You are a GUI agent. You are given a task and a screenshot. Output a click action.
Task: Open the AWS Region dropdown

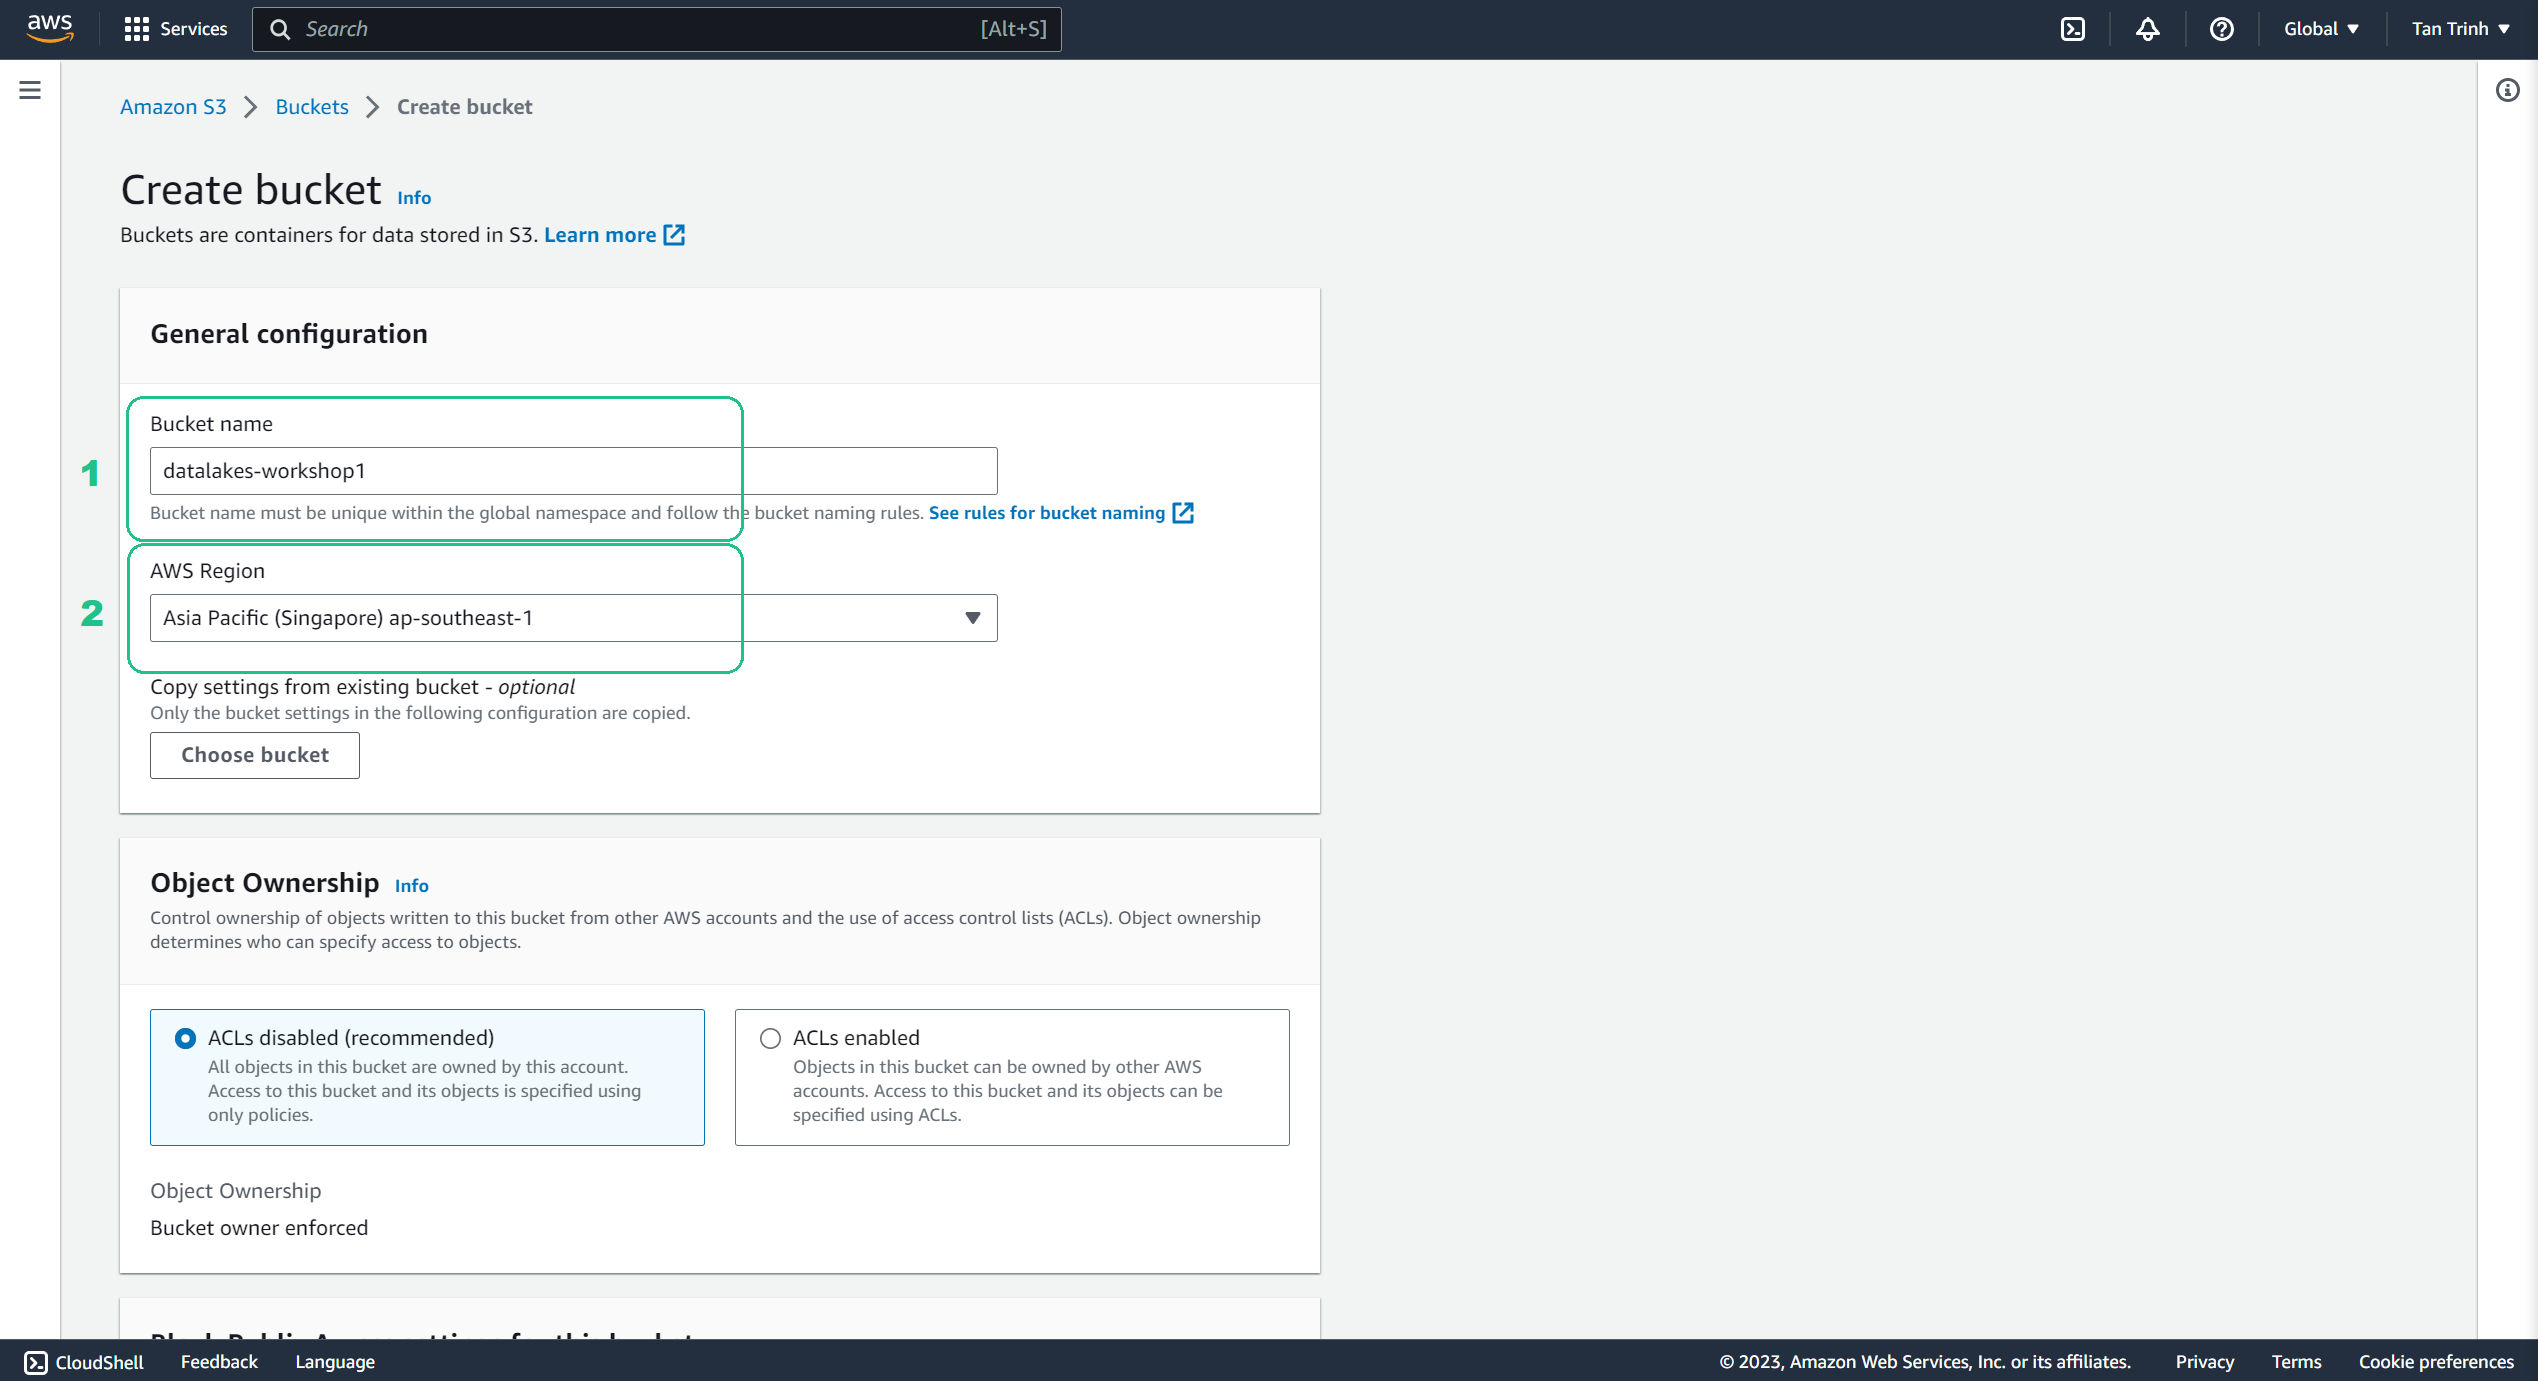pos(573,618)
